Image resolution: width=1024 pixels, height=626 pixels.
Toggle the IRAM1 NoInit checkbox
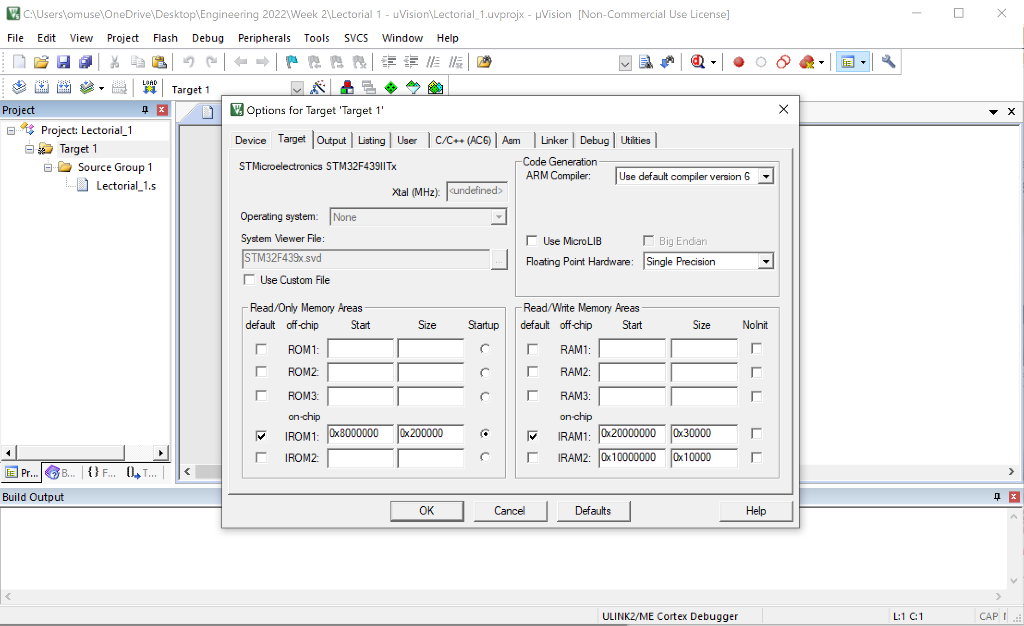(x=756, y=433)
